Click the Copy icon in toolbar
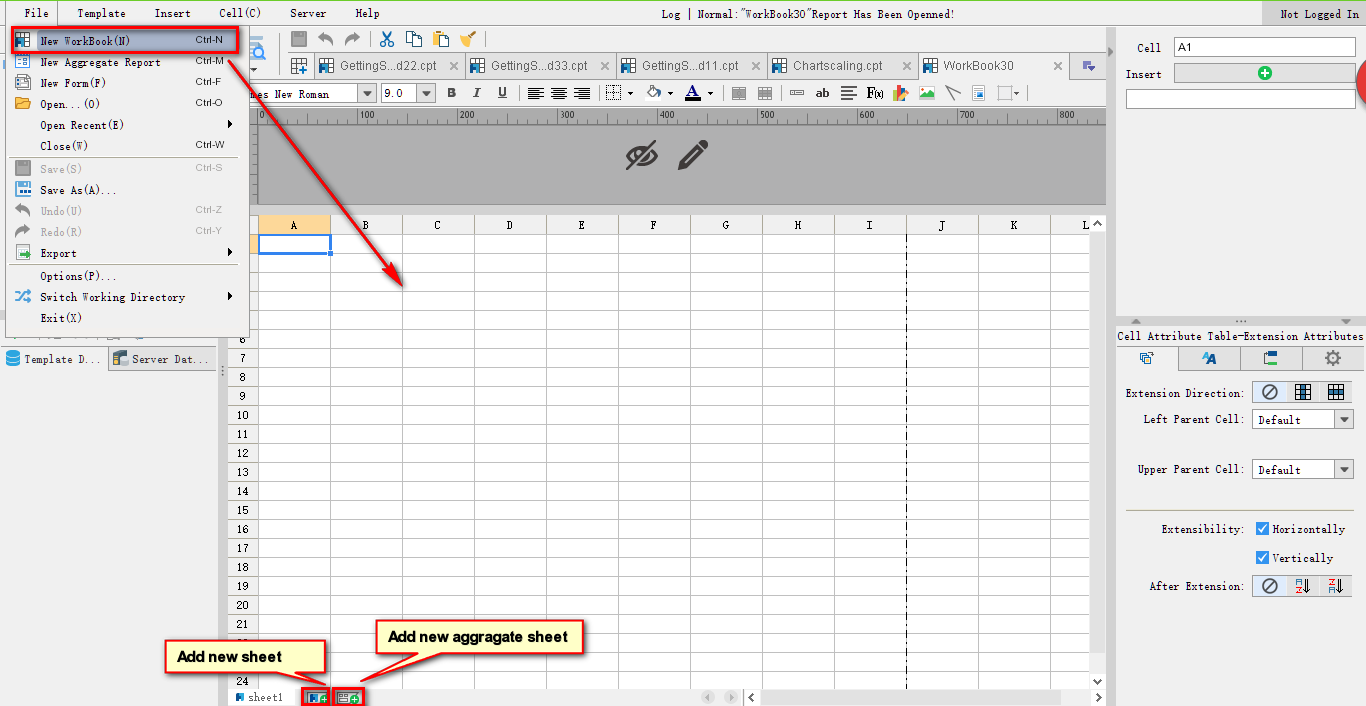The width and height of the screenshot is (1366, 706). 414,39
